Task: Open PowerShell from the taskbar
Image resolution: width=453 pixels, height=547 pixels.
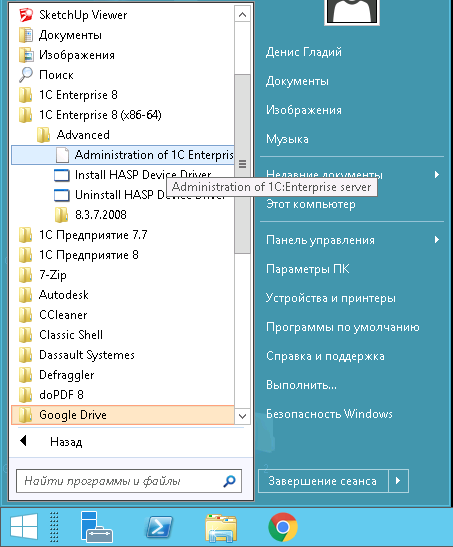Action: pyautogui.click(x=159, y=527)
